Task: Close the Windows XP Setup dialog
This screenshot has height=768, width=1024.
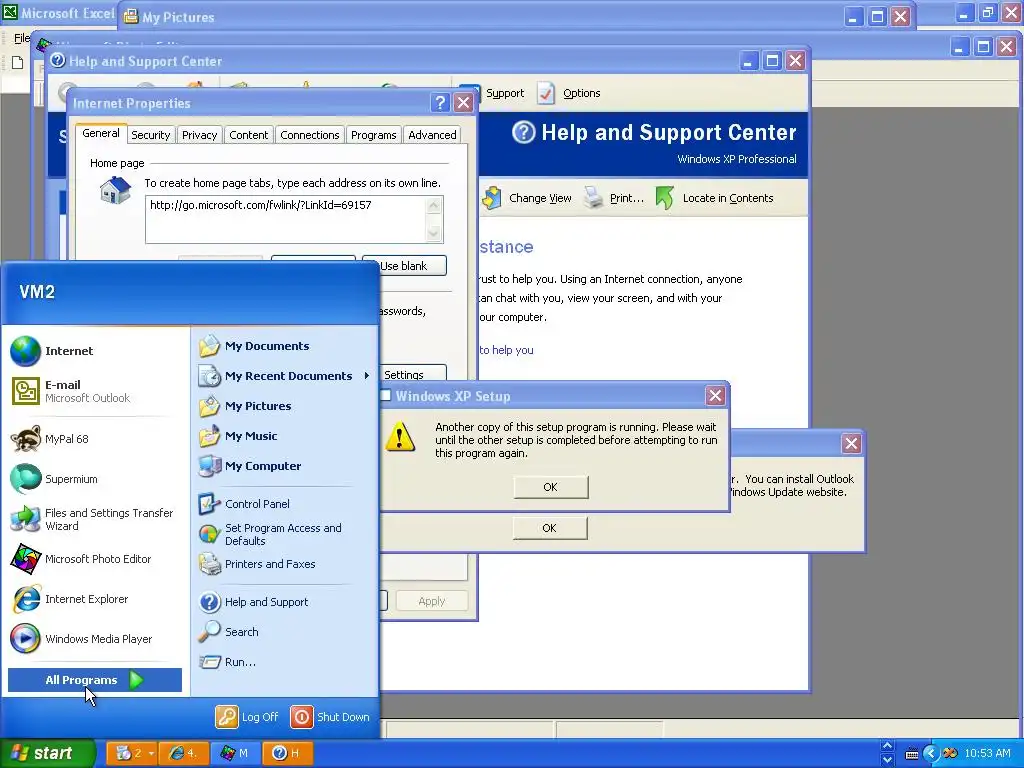Action: (x=715, y=396)
